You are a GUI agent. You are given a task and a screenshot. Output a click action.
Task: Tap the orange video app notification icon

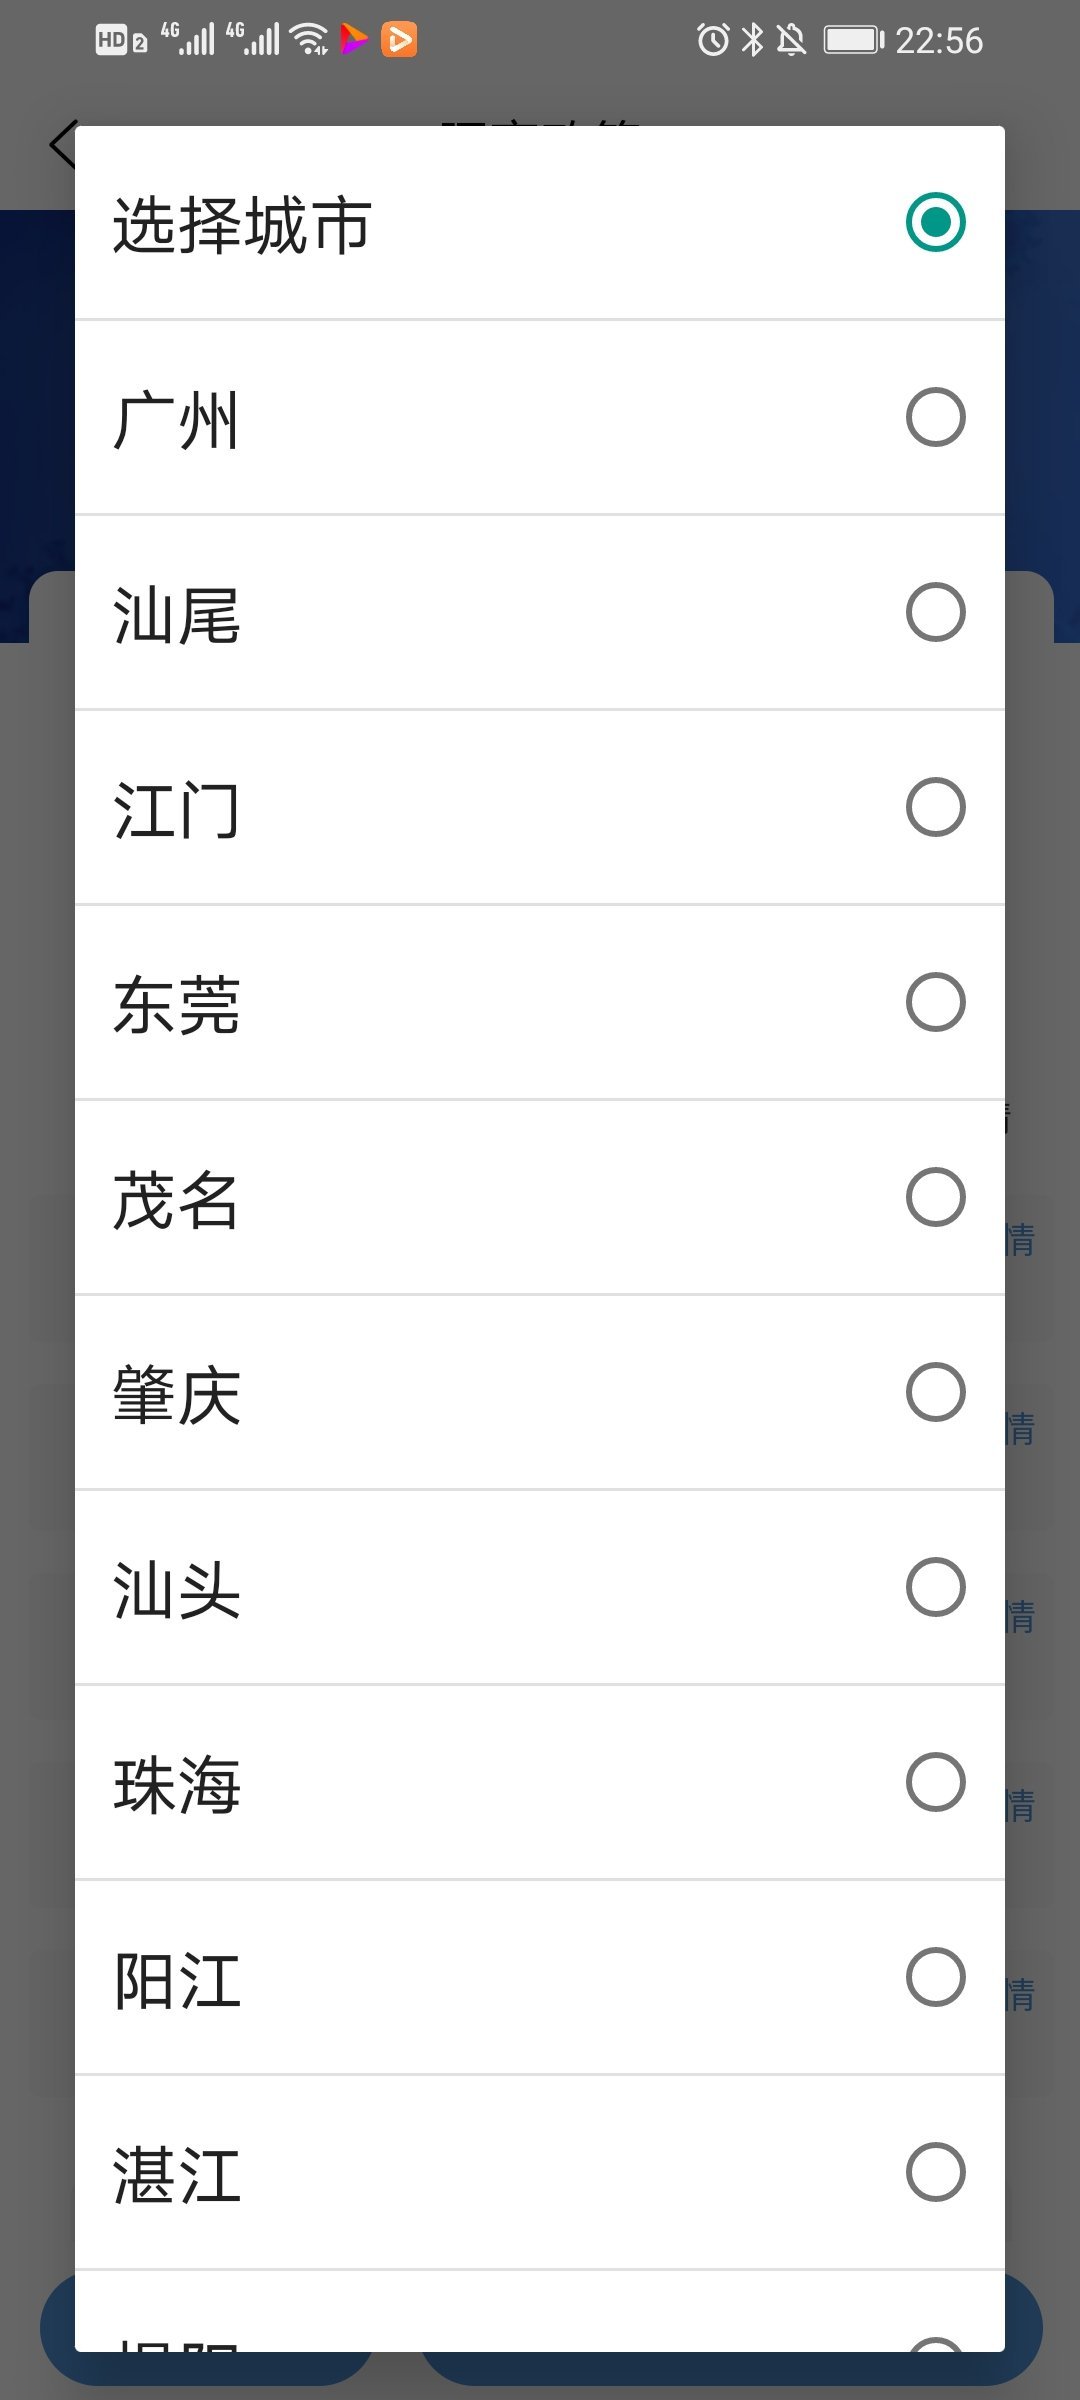tap(399, 40)
